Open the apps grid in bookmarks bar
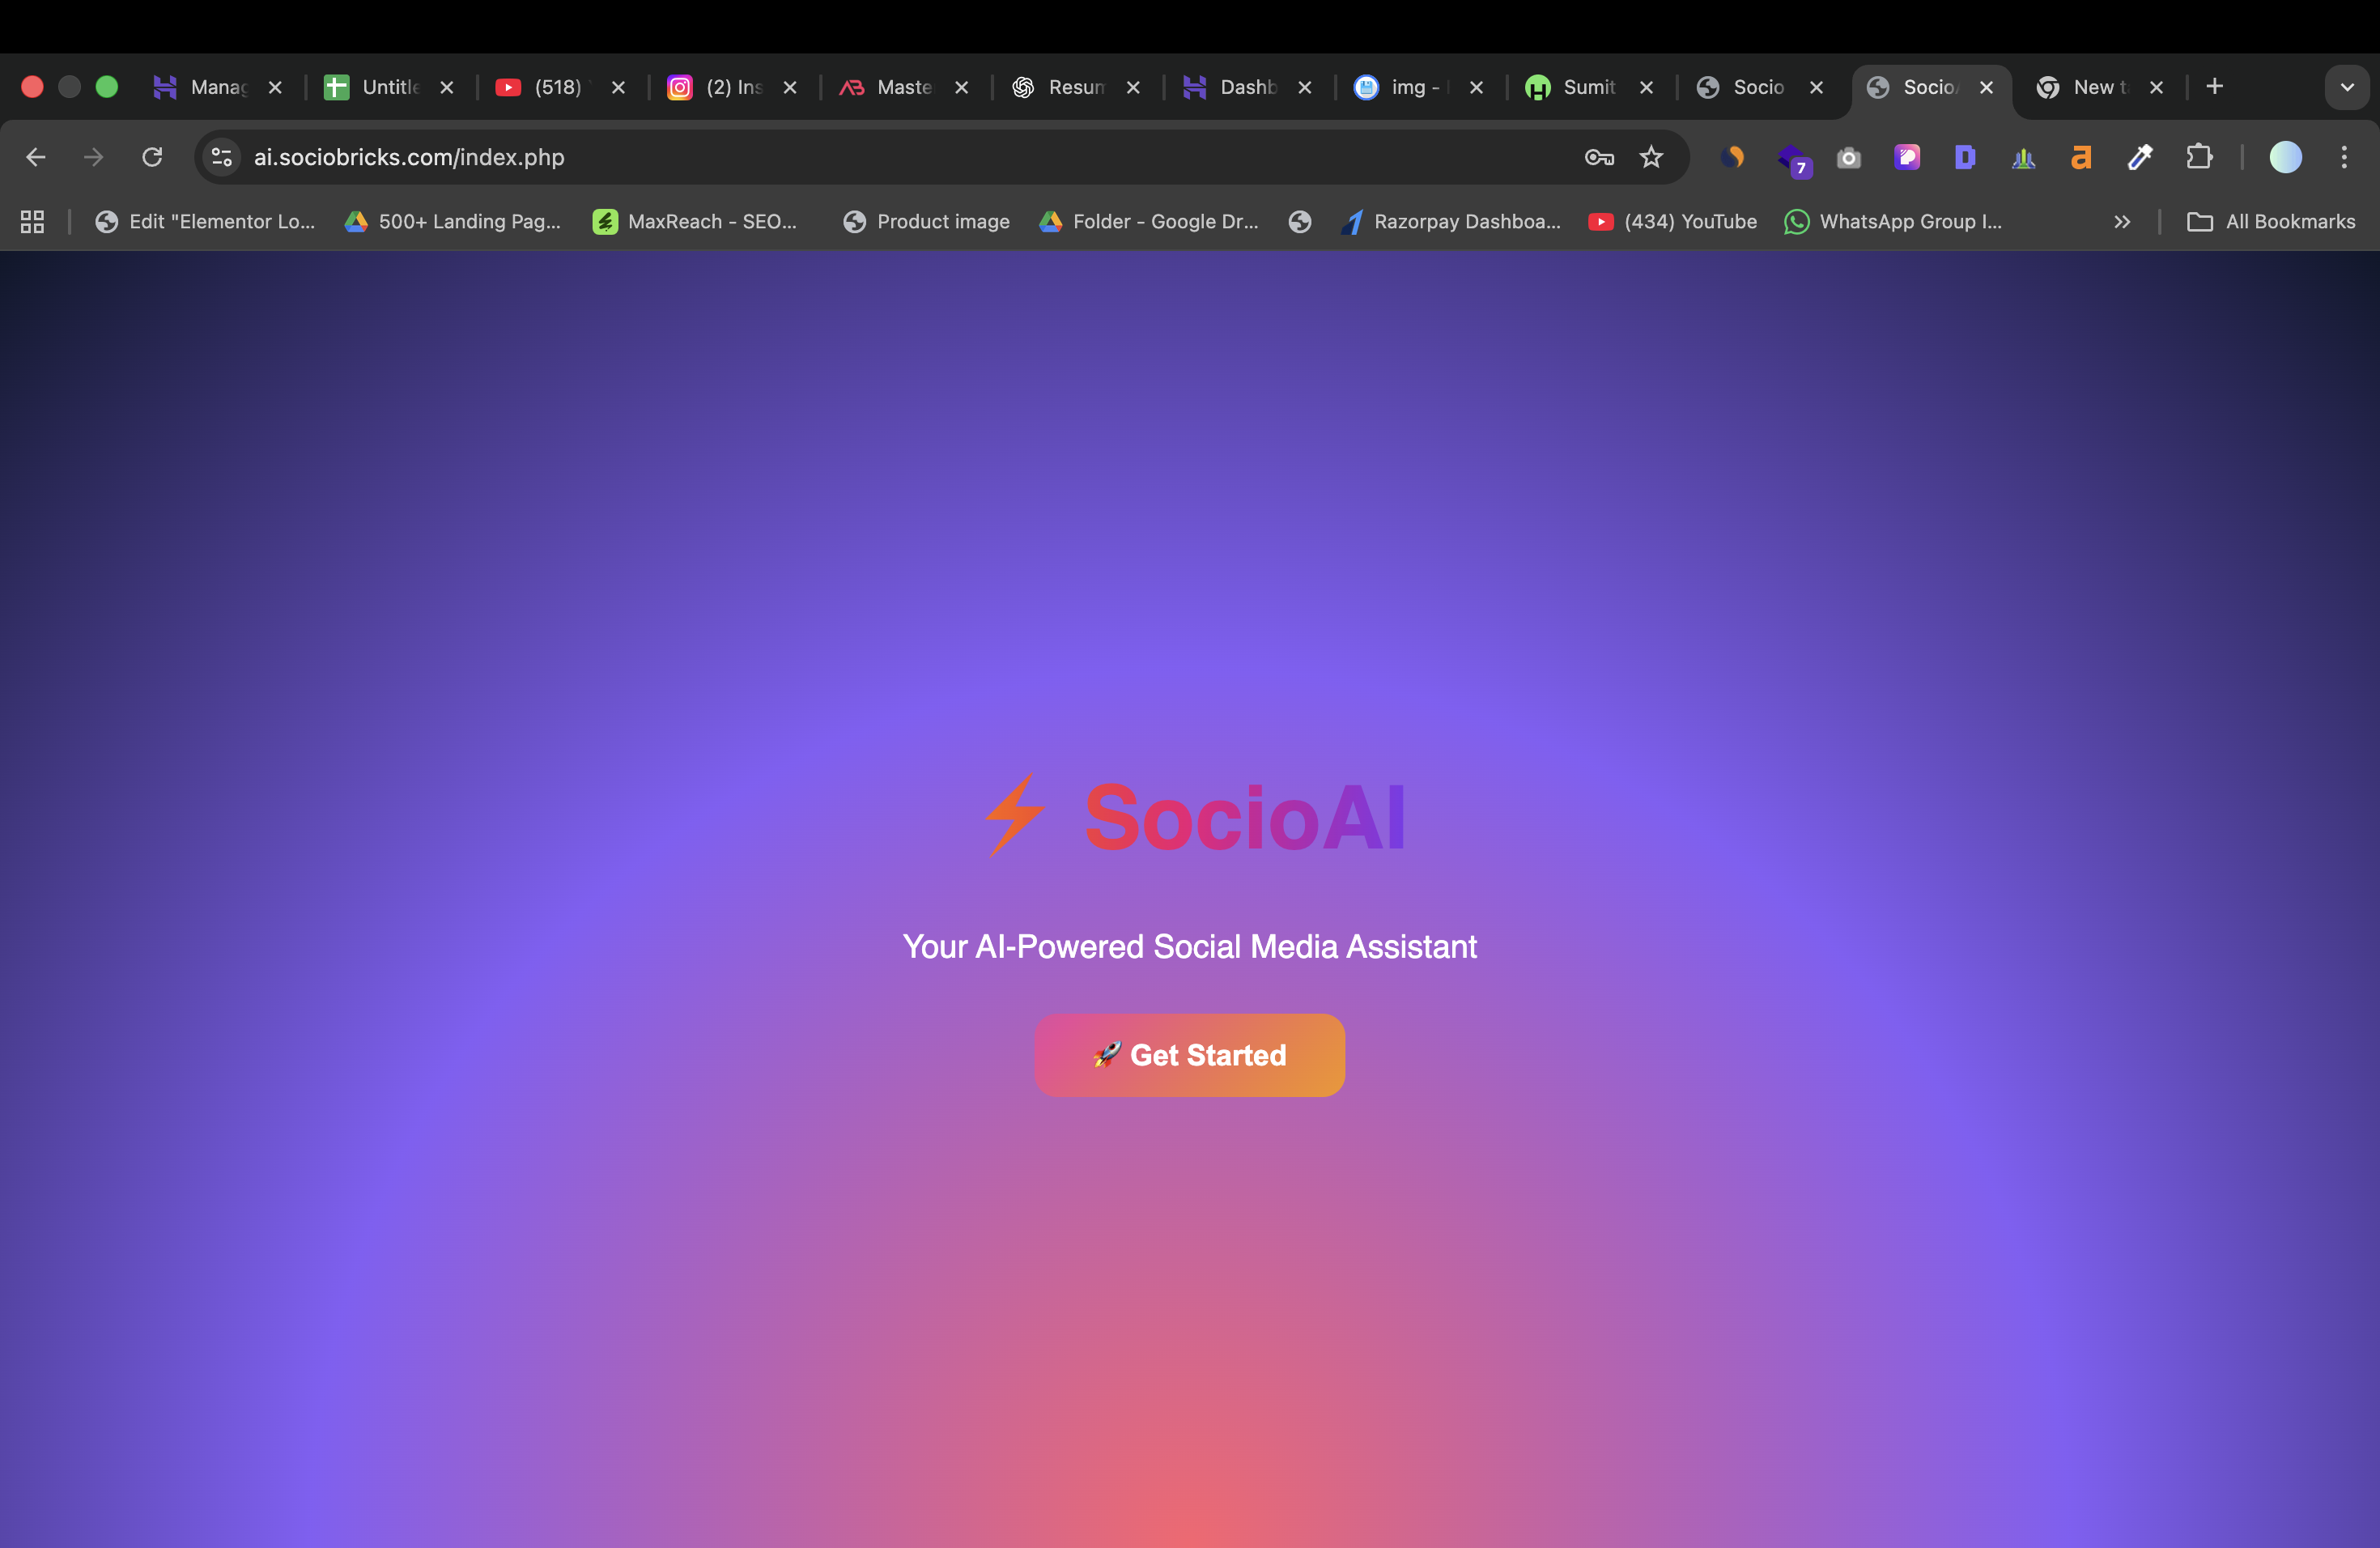This screenshot has width=2380, height=1548. click(x=32, y=222)
